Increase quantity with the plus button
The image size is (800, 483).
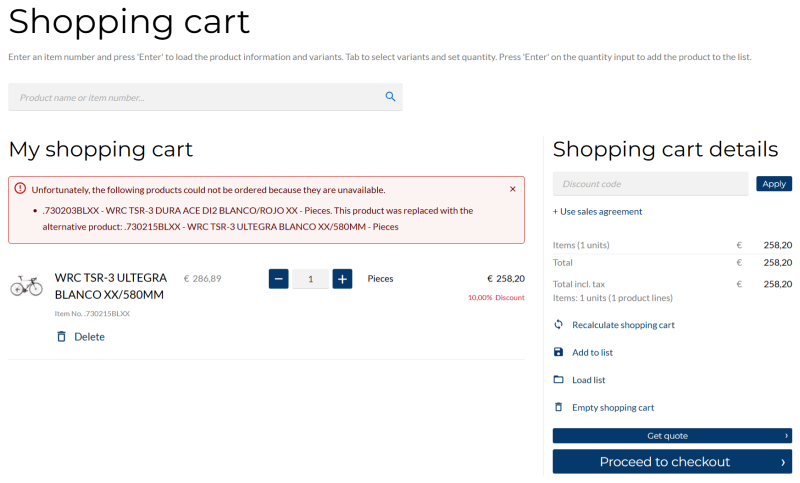pyautogui.click(x=342, y=279)
